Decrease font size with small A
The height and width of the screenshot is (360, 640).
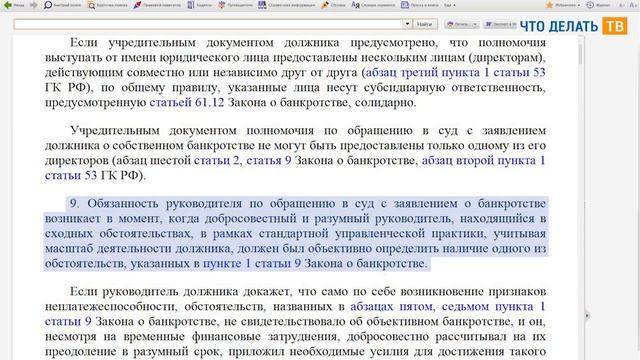pos(622,5)
